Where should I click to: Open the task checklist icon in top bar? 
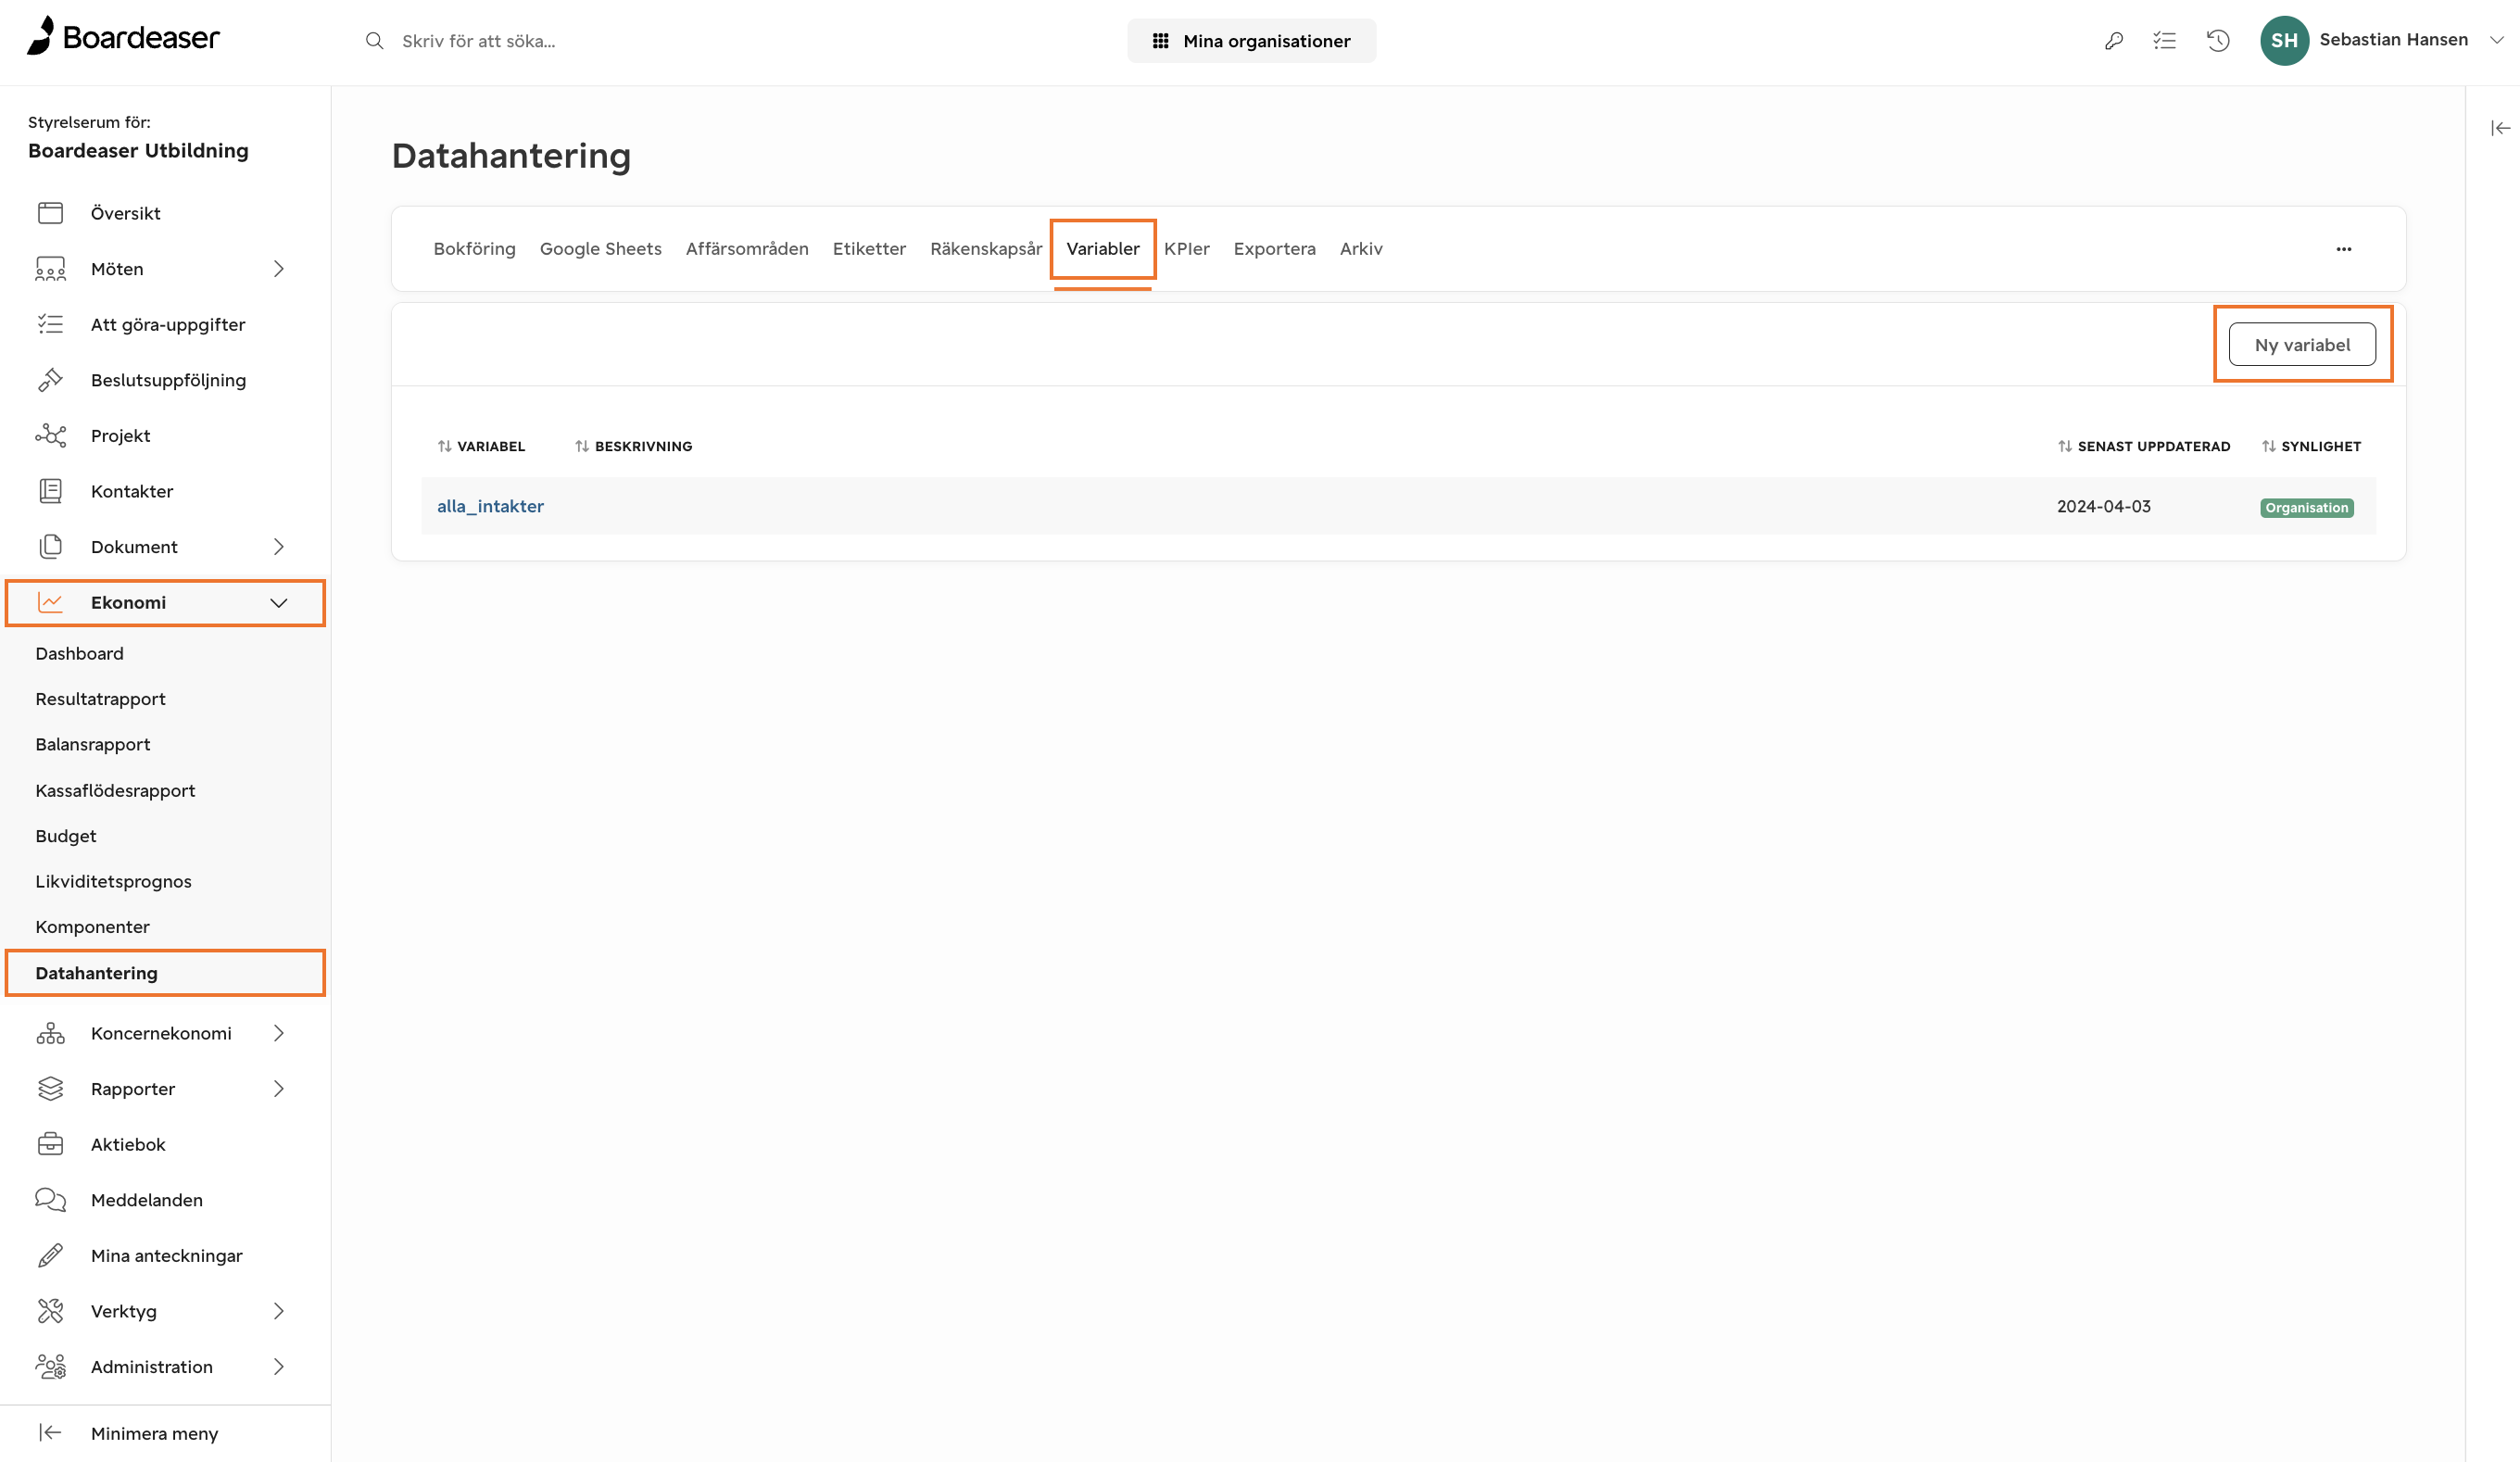pos(2165,41)
